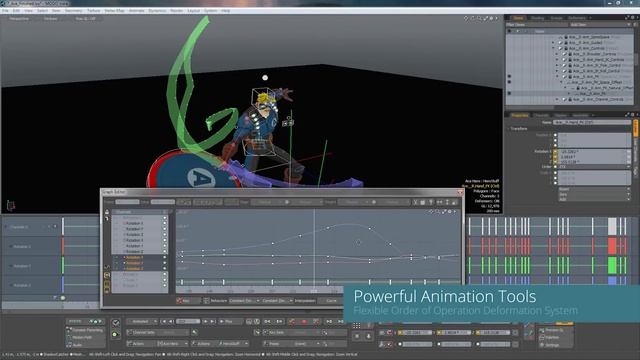This screenshot has width=640, height=360.
Task: Select highlighted Rotation X channel in Graph Editor
Action: pyautogui.click(x=135, y=258)
